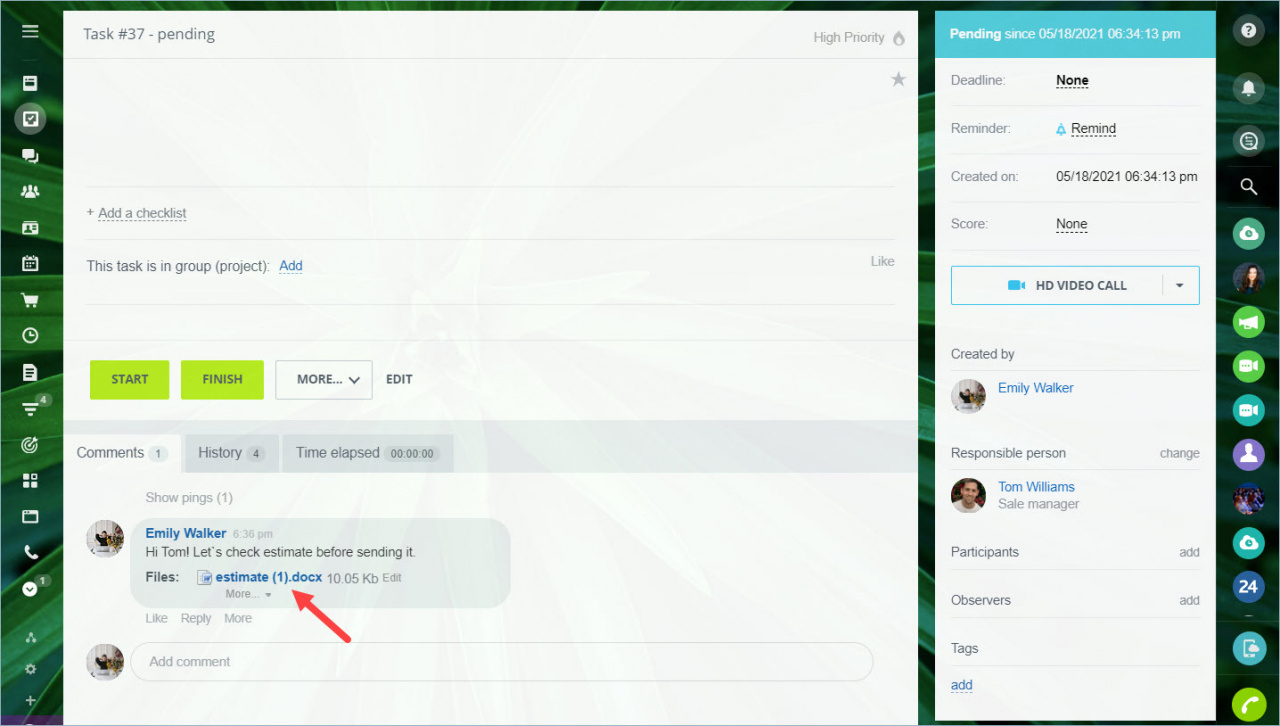1280x726 pixels.
Task: Switch to the History tab
Action: click(x=230, y=453)
